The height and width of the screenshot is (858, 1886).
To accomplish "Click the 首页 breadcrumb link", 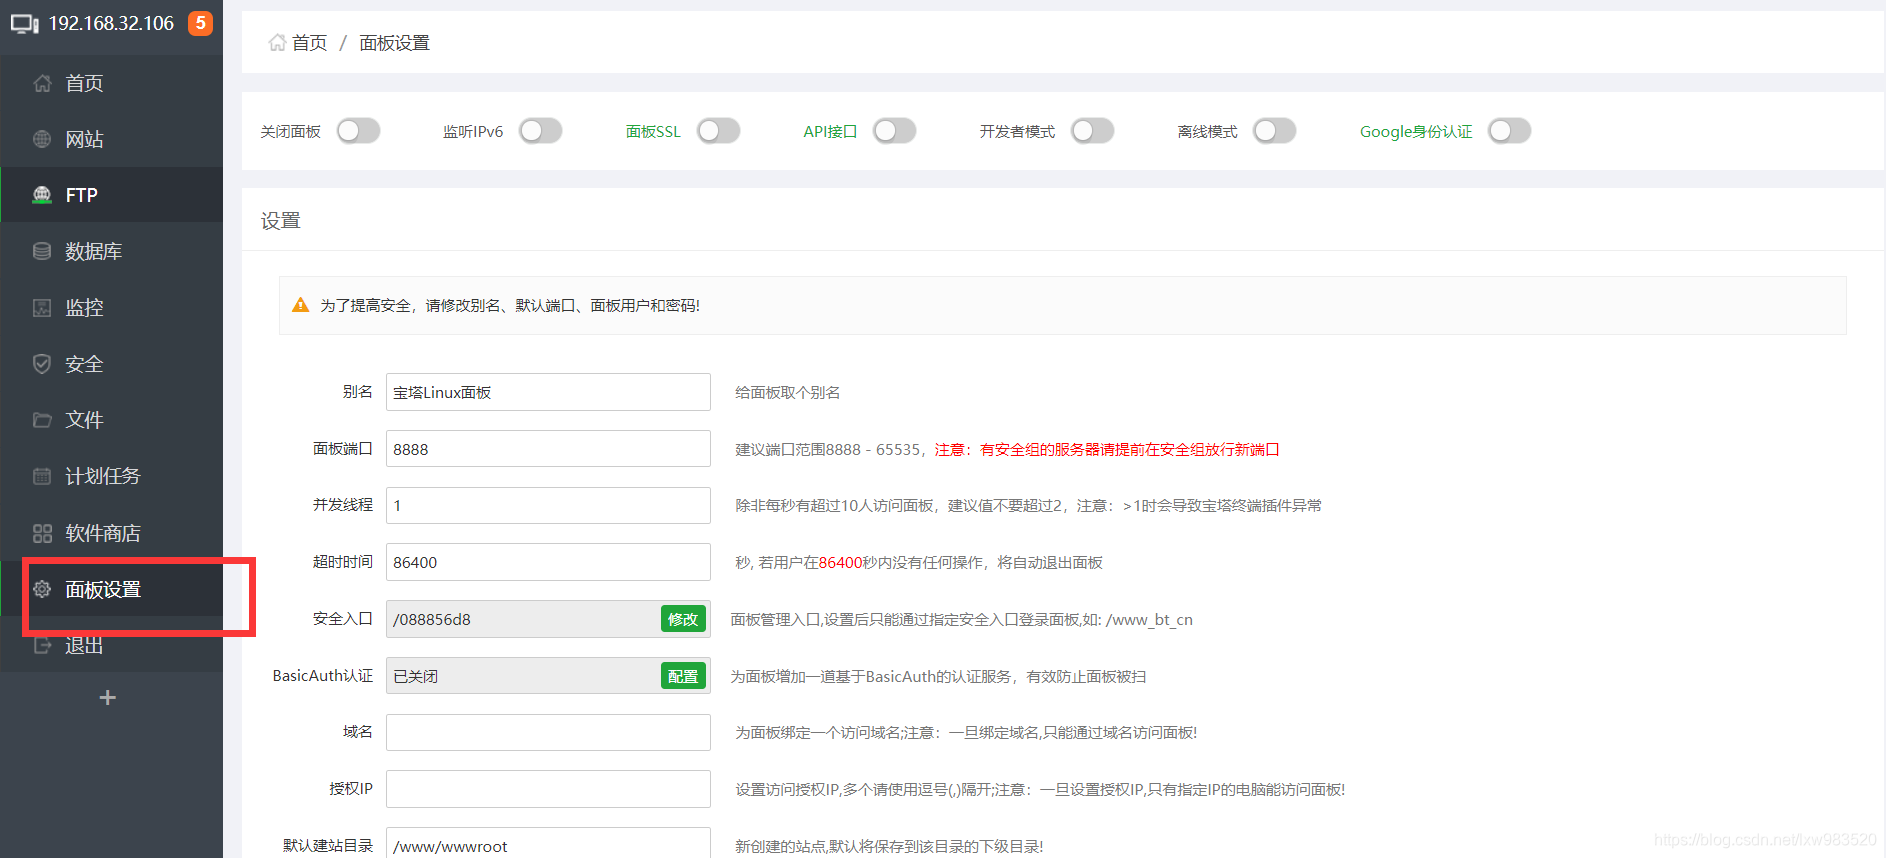I will (309, 43).
